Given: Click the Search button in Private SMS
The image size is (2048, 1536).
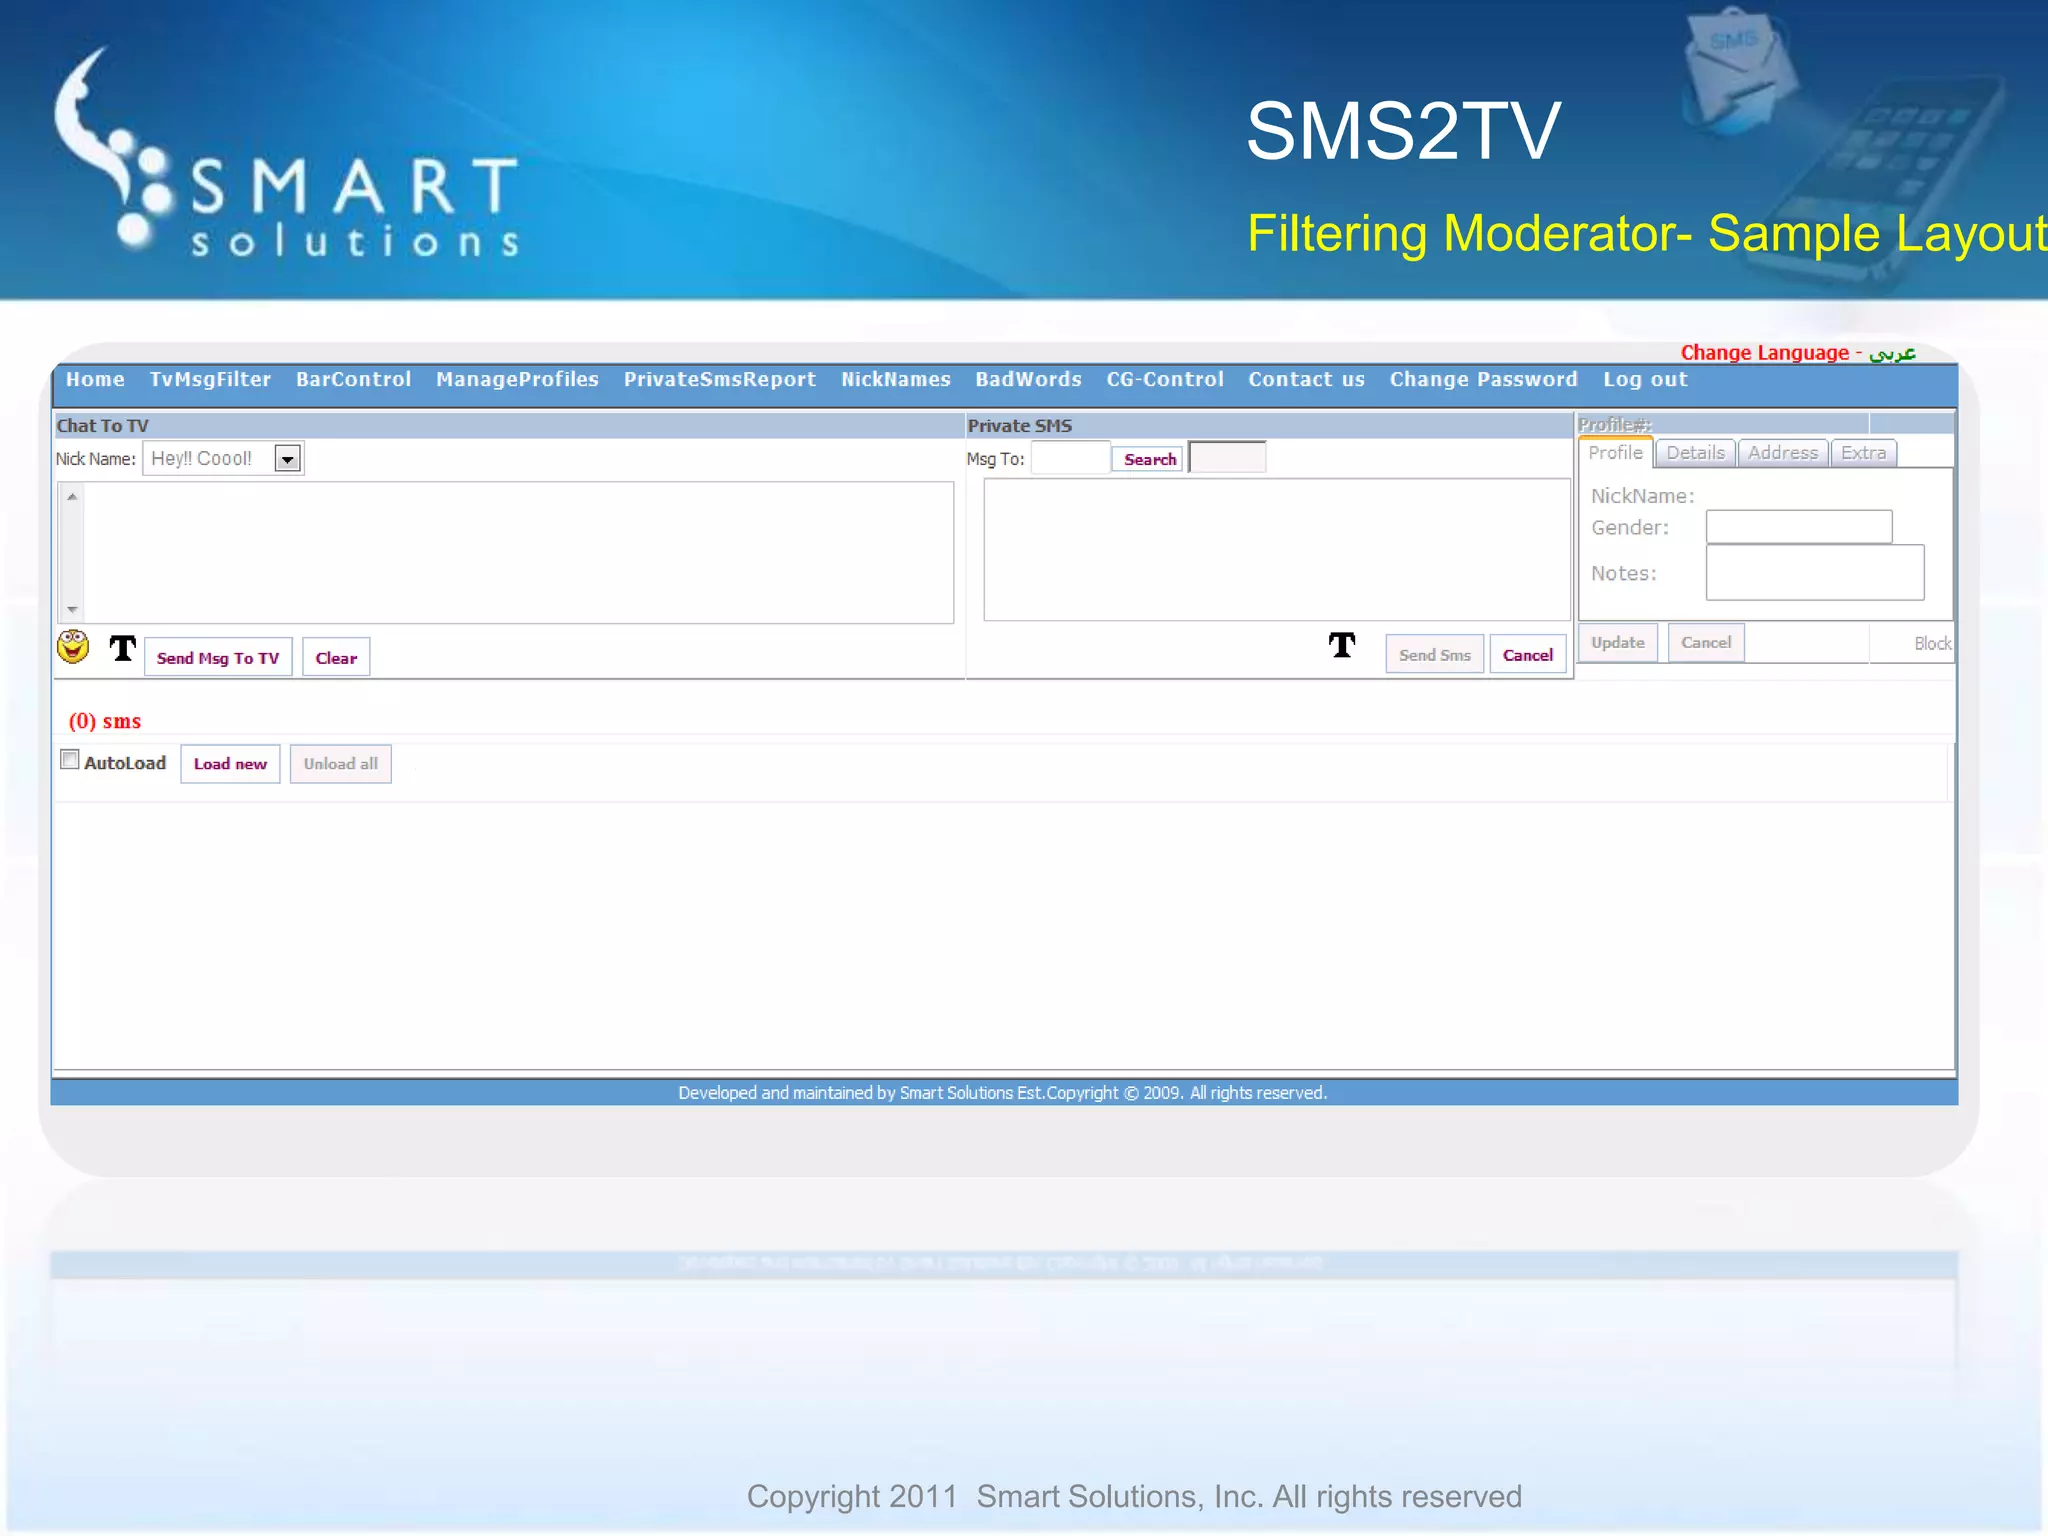Looking at the screenshot, I should (x=1149, y=460).
